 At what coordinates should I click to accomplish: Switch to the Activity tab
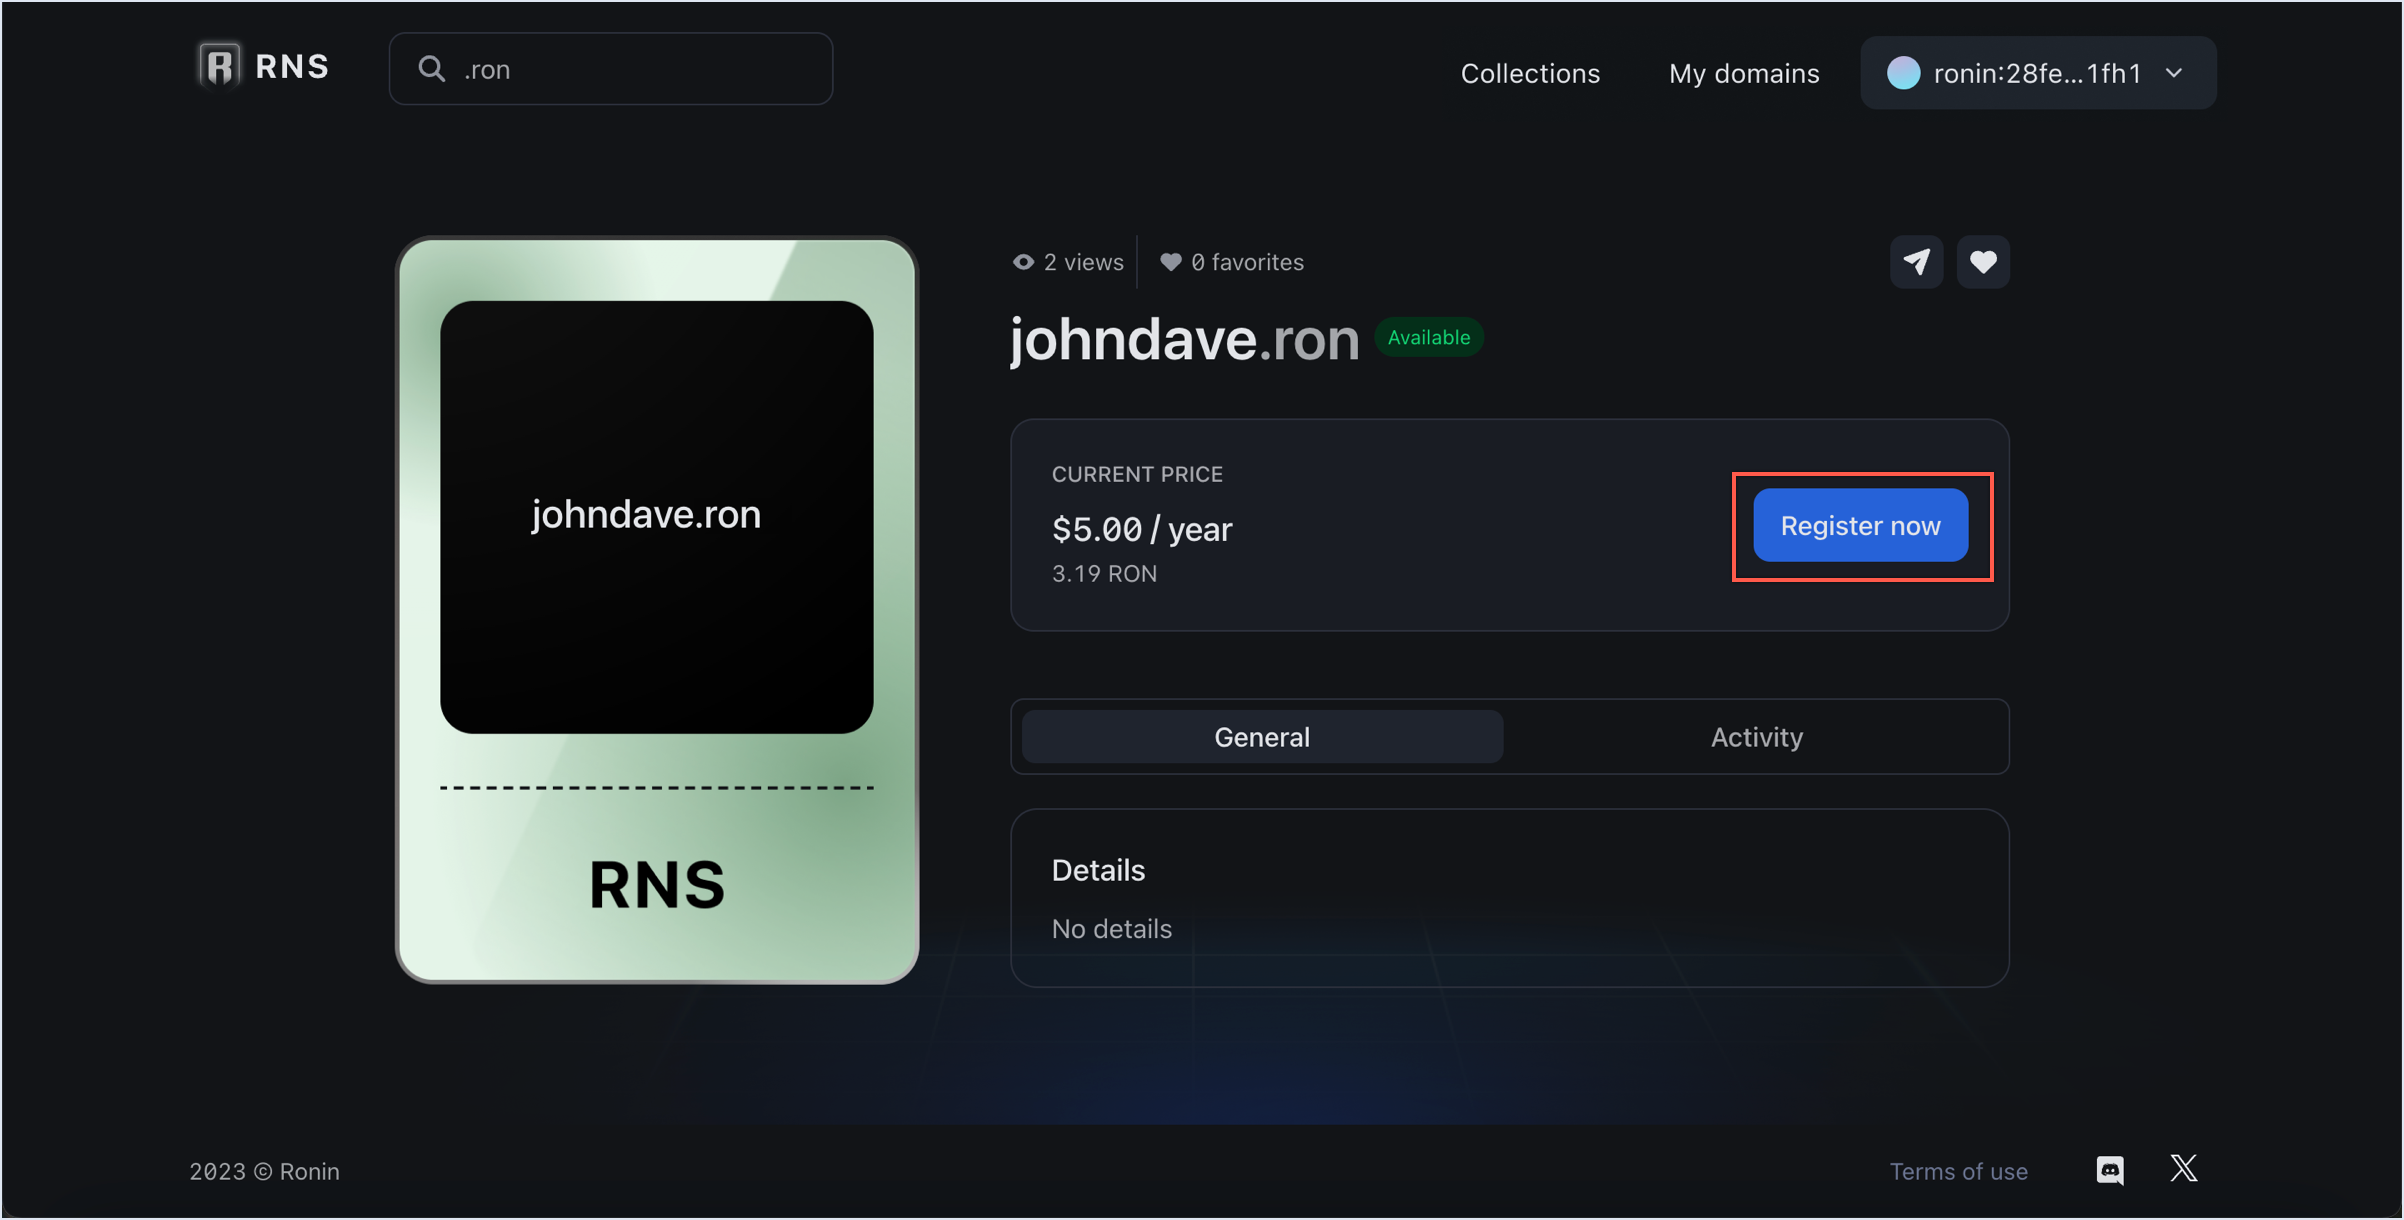click(1756, 736)
